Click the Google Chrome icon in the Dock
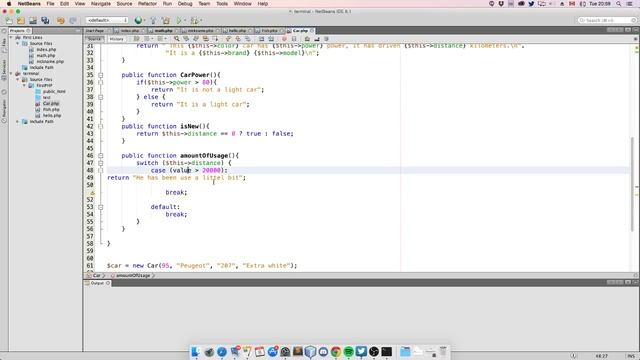 (x=336, y=351)
